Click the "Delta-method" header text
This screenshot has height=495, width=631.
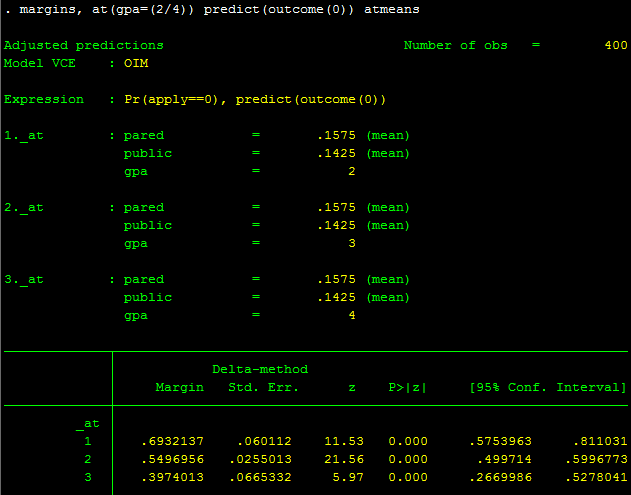tap(260, 370)
